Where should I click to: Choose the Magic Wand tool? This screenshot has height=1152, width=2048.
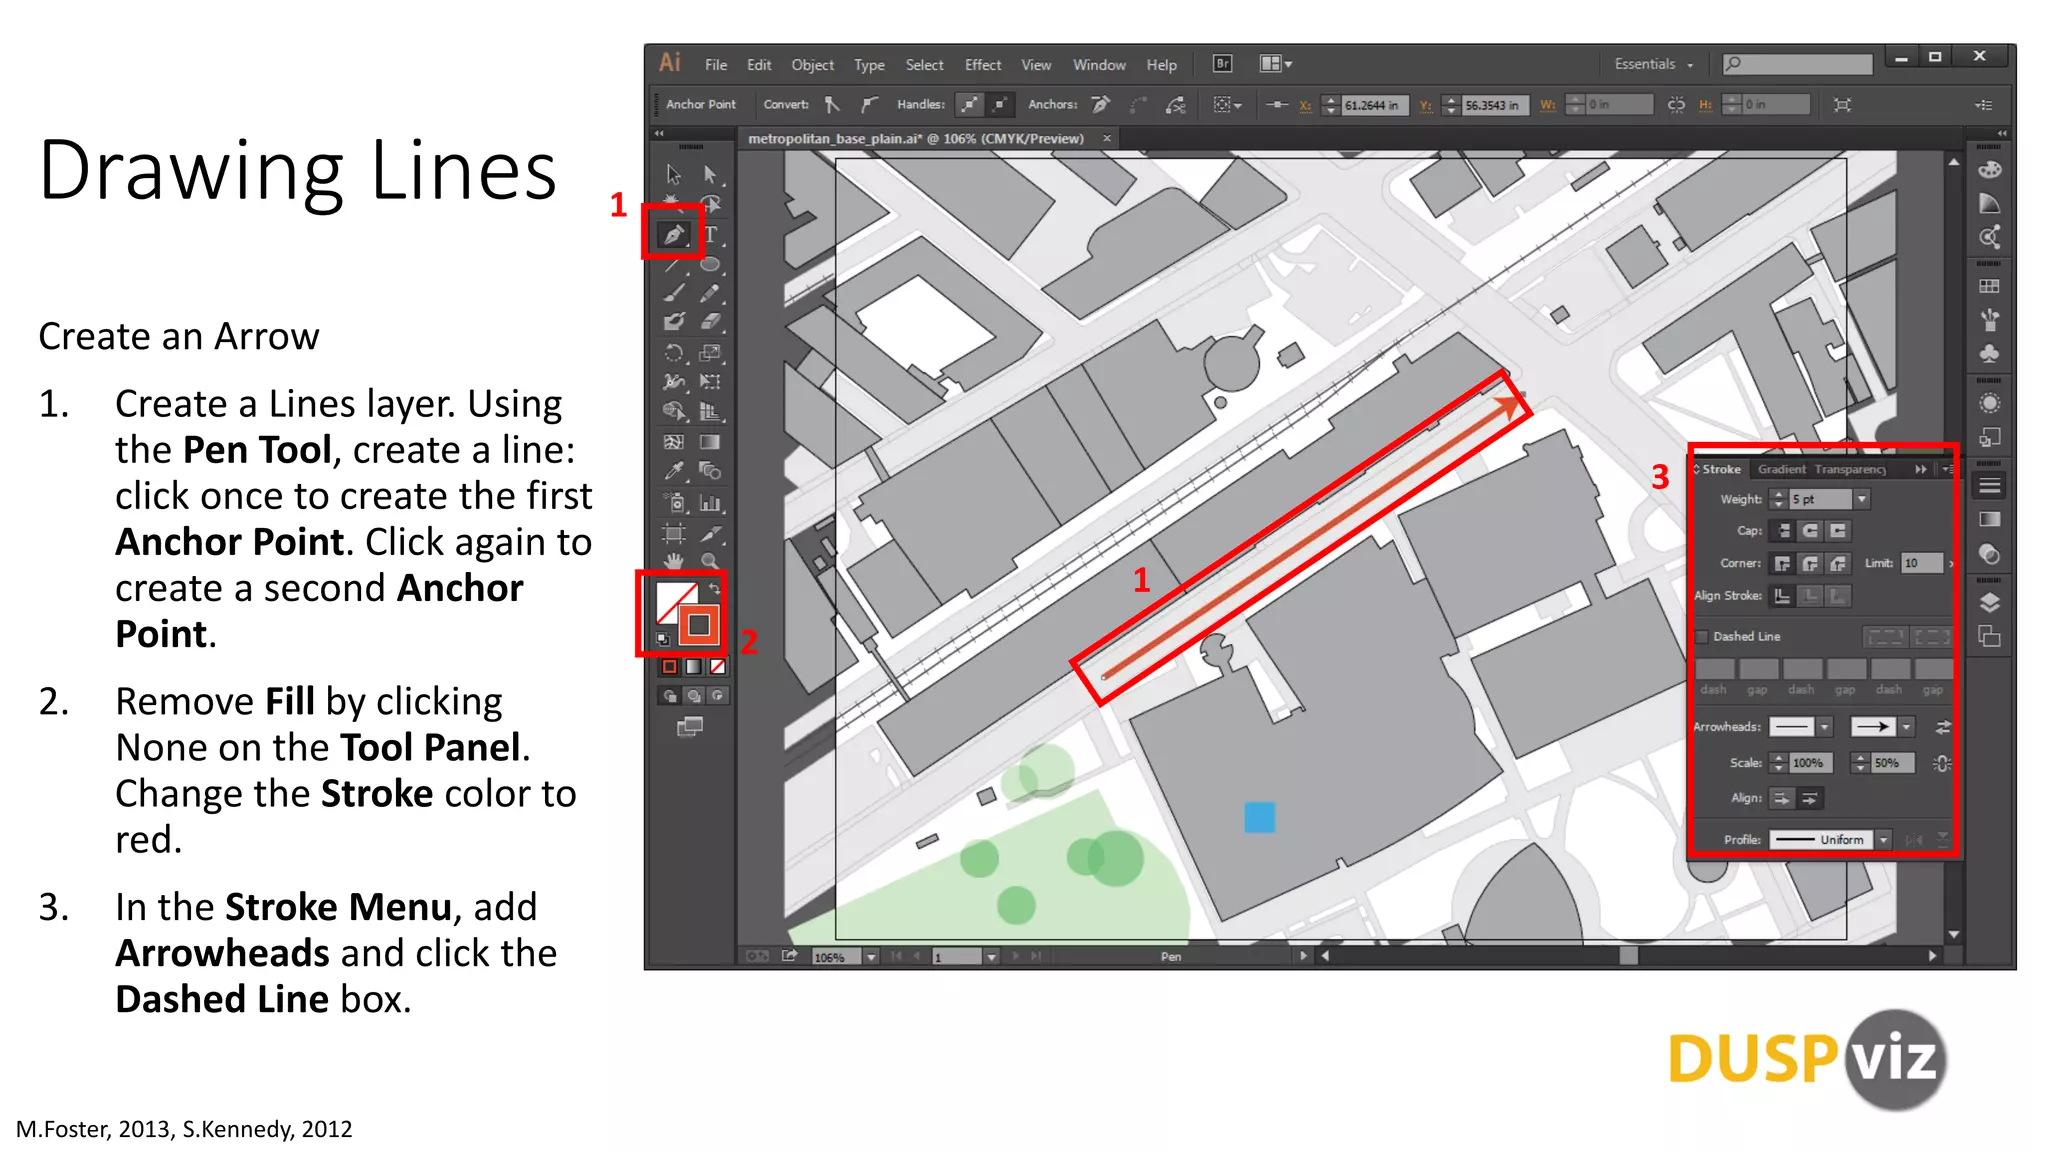(673, 204)
